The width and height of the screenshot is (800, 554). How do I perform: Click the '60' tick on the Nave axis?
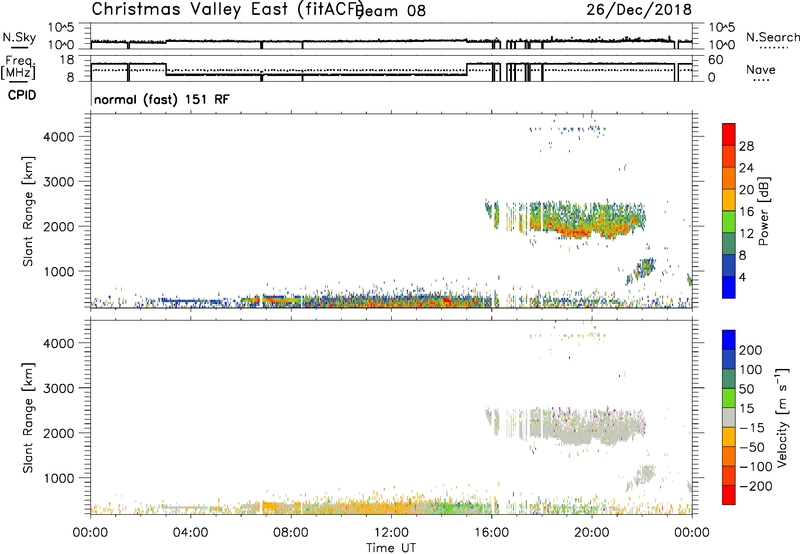716,60
